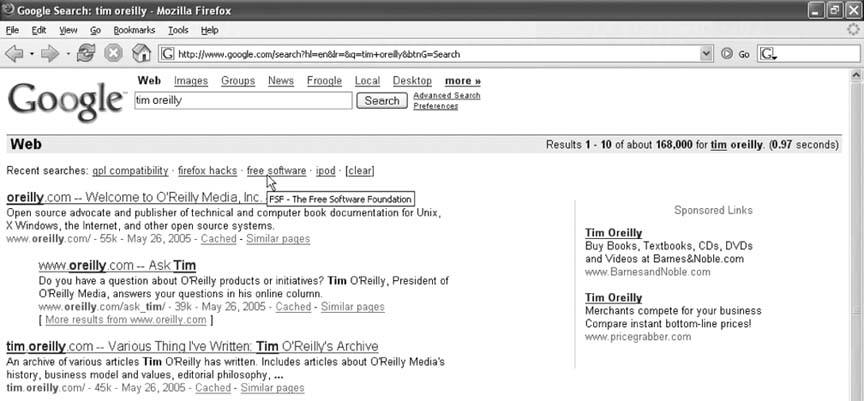Reload the page with the Refresh icon
Screen dimensions: 864x401
(x=86, y=53)
